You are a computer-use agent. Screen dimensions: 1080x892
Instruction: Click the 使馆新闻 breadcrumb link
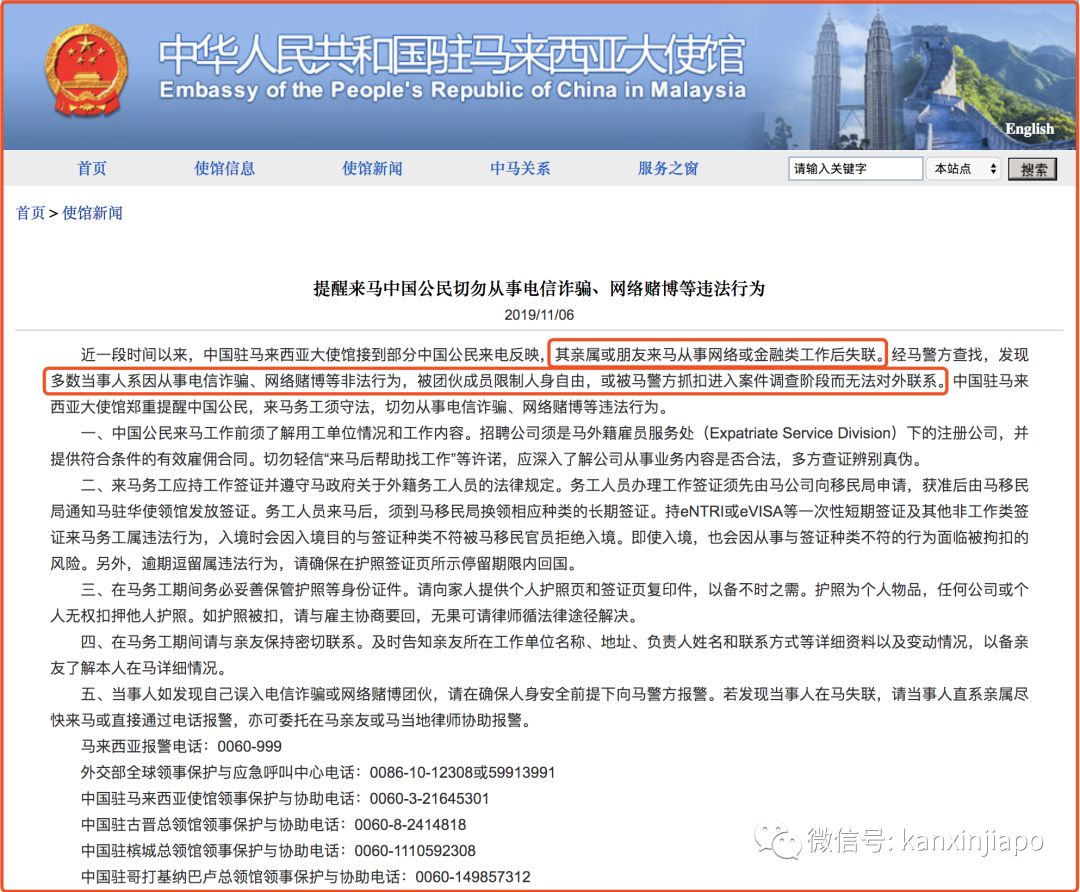point(92,213)
